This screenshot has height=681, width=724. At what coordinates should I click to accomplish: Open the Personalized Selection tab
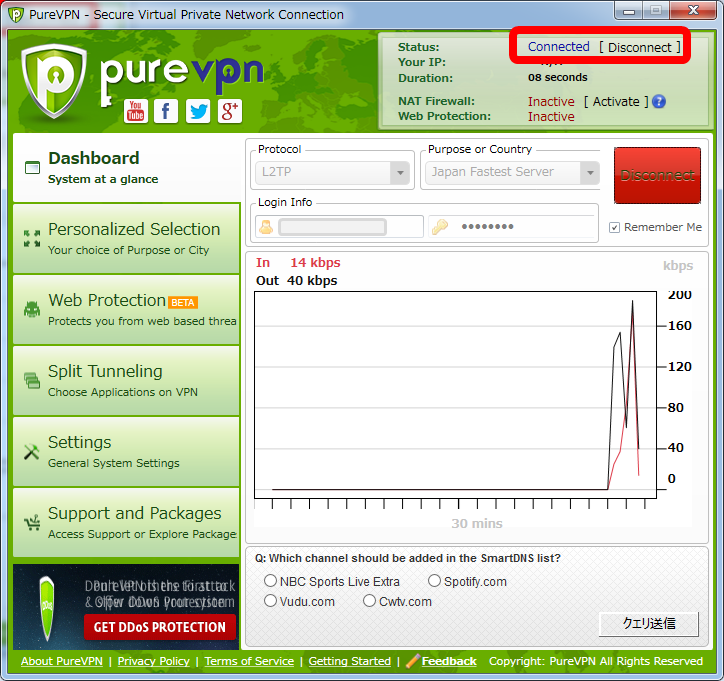point(127,239)
